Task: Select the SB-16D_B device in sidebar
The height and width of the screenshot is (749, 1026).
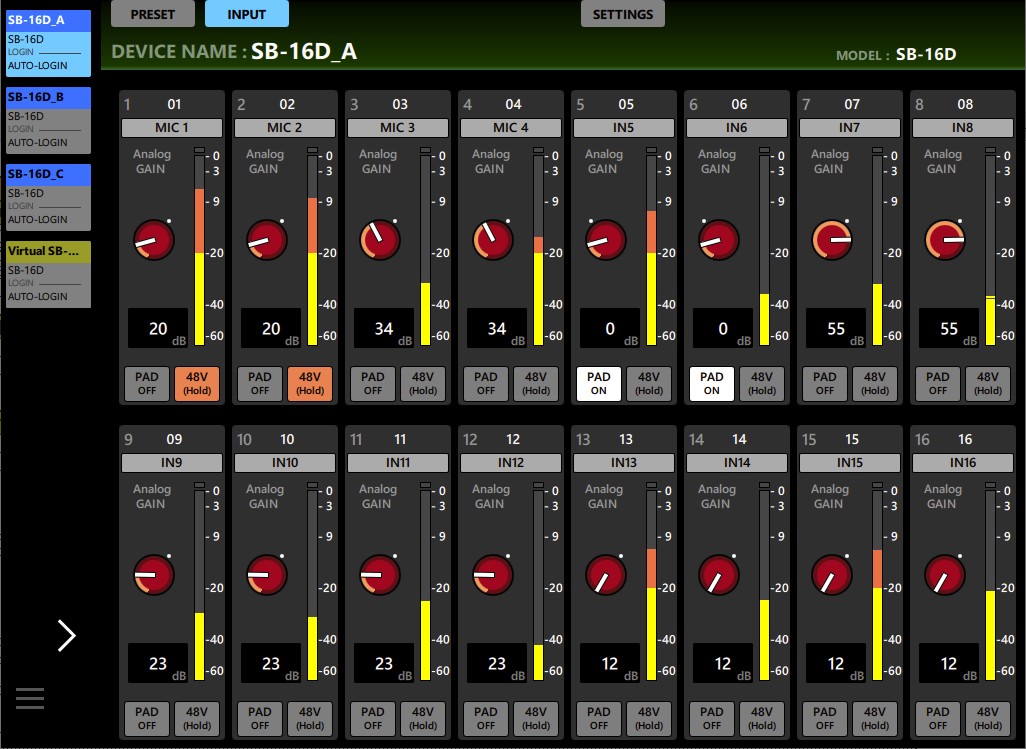Action: [48, 118]
